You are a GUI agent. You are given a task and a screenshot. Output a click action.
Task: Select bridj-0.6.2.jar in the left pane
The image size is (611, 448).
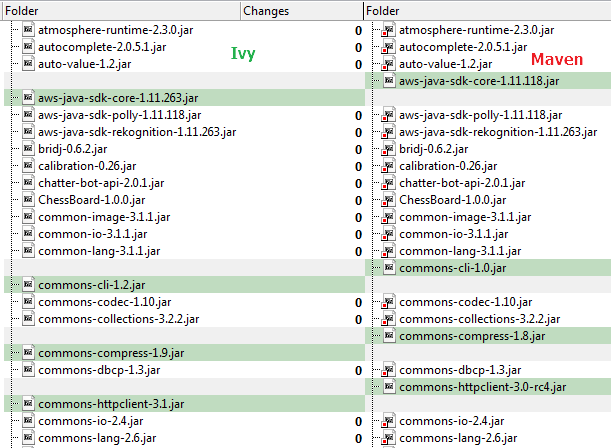(x=72, y=149)
